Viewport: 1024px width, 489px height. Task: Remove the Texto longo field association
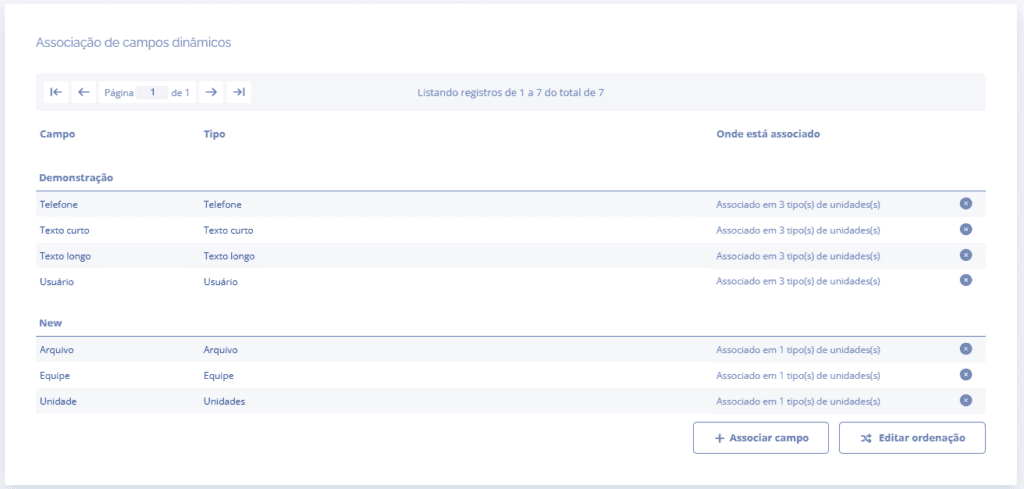tap(966, 255)
